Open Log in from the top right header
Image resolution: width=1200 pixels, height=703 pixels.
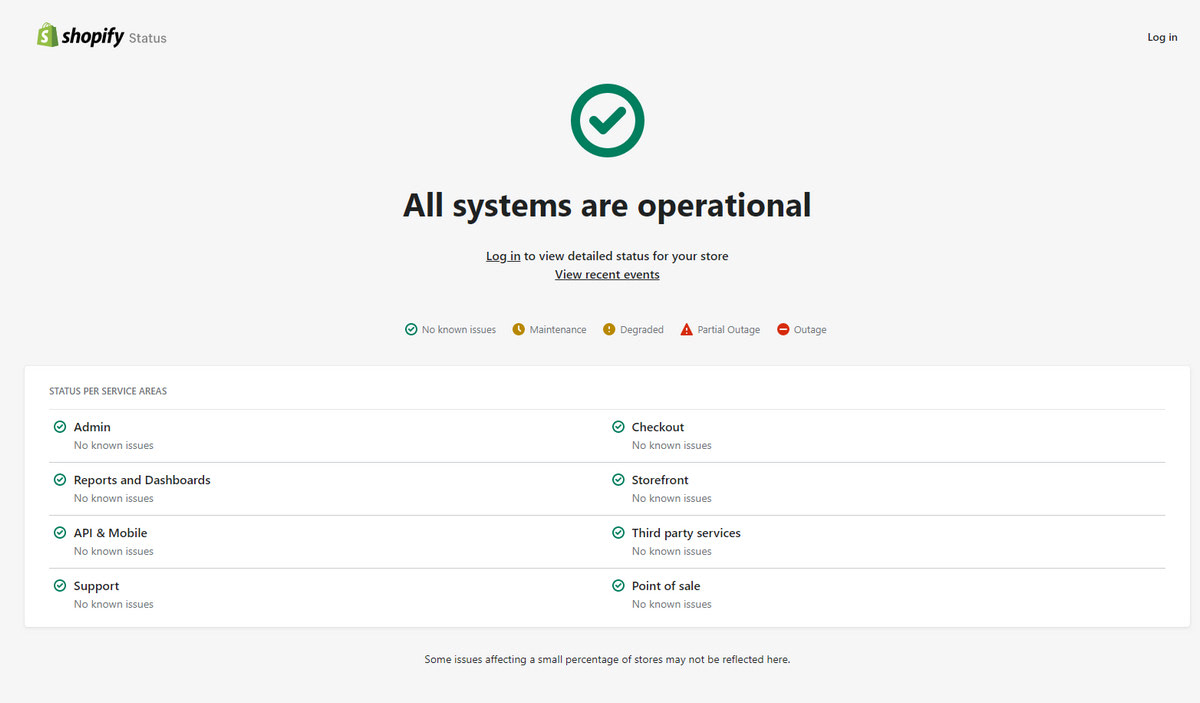[x=1161, y=36]
